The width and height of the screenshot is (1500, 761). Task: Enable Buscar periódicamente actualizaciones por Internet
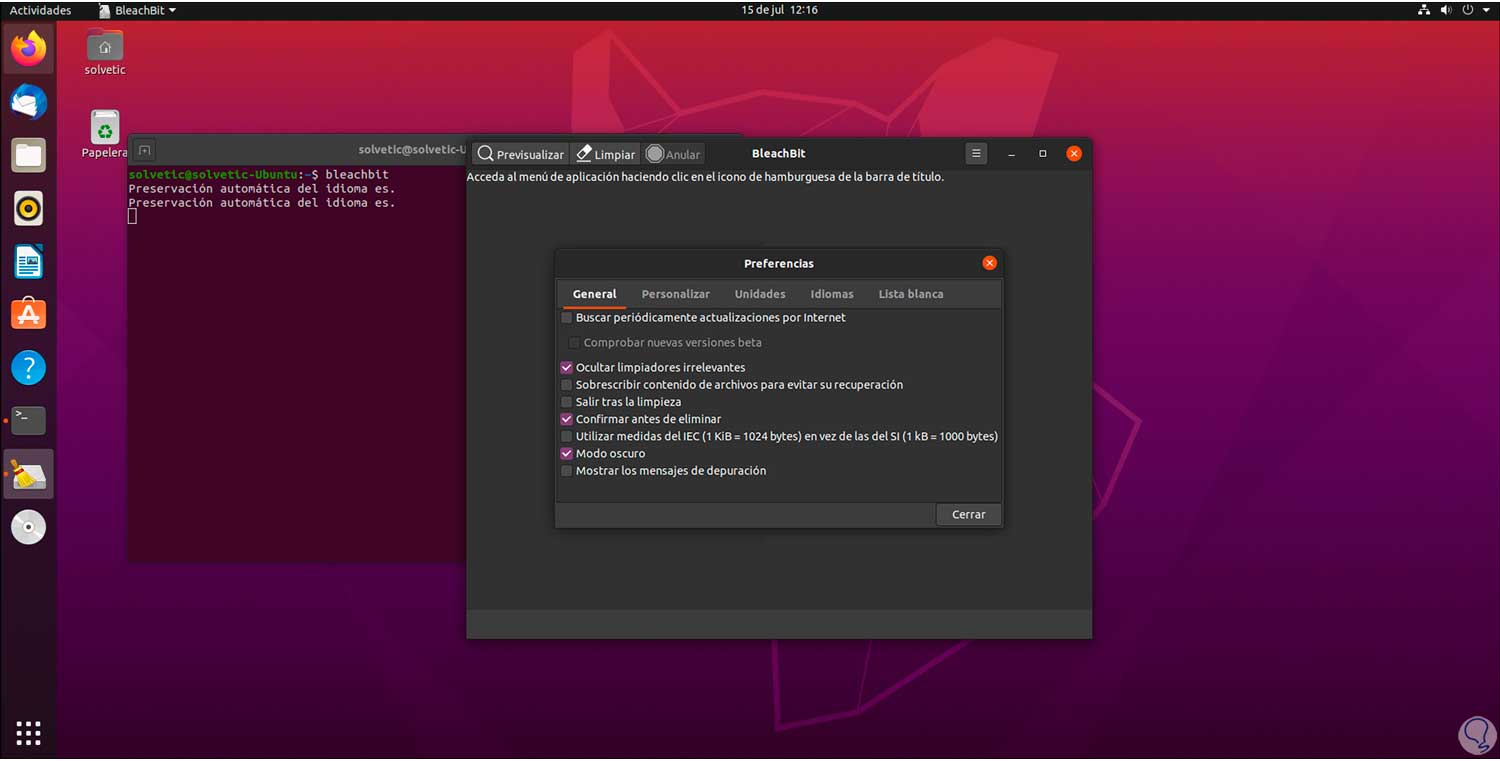(x=567, y=318)
